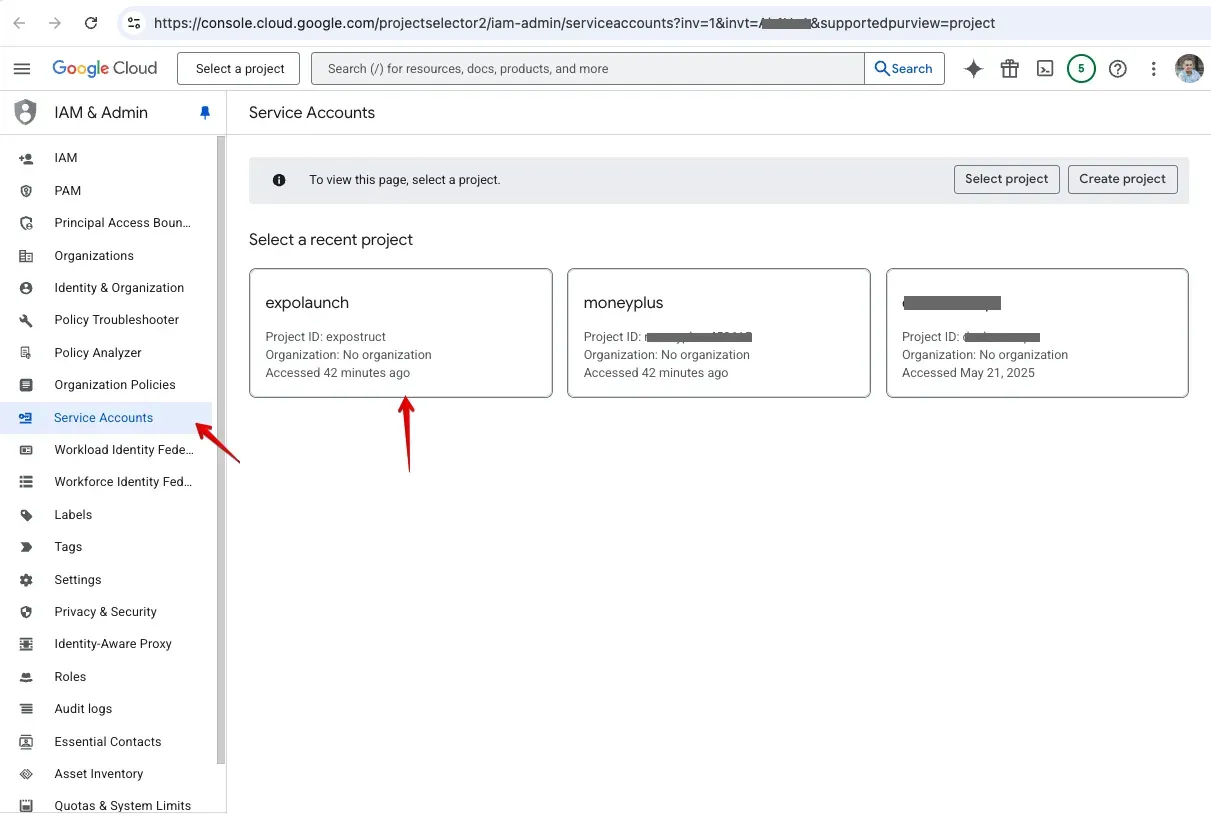Open the help question mark icon
This screenshot has height=814, width=1211.
[x=1118, y=69]
